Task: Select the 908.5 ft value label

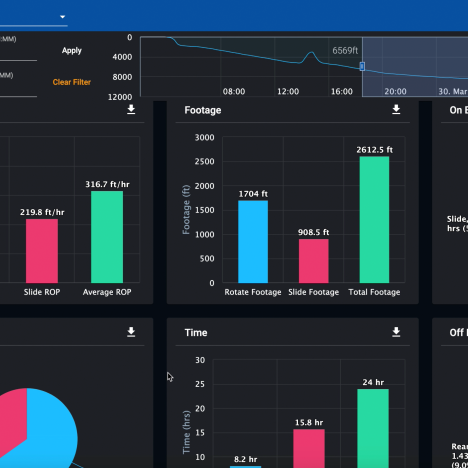Action: (x=314, y=232)
